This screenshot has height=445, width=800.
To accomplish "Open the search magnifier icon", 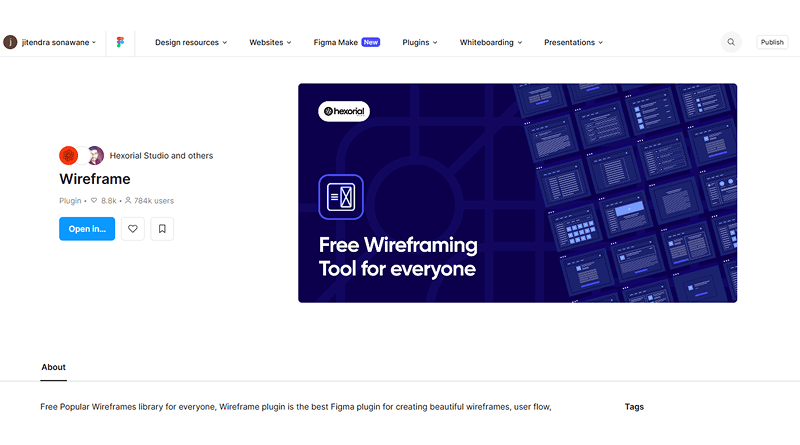I will pyautogui.click(x=731, y=42).
